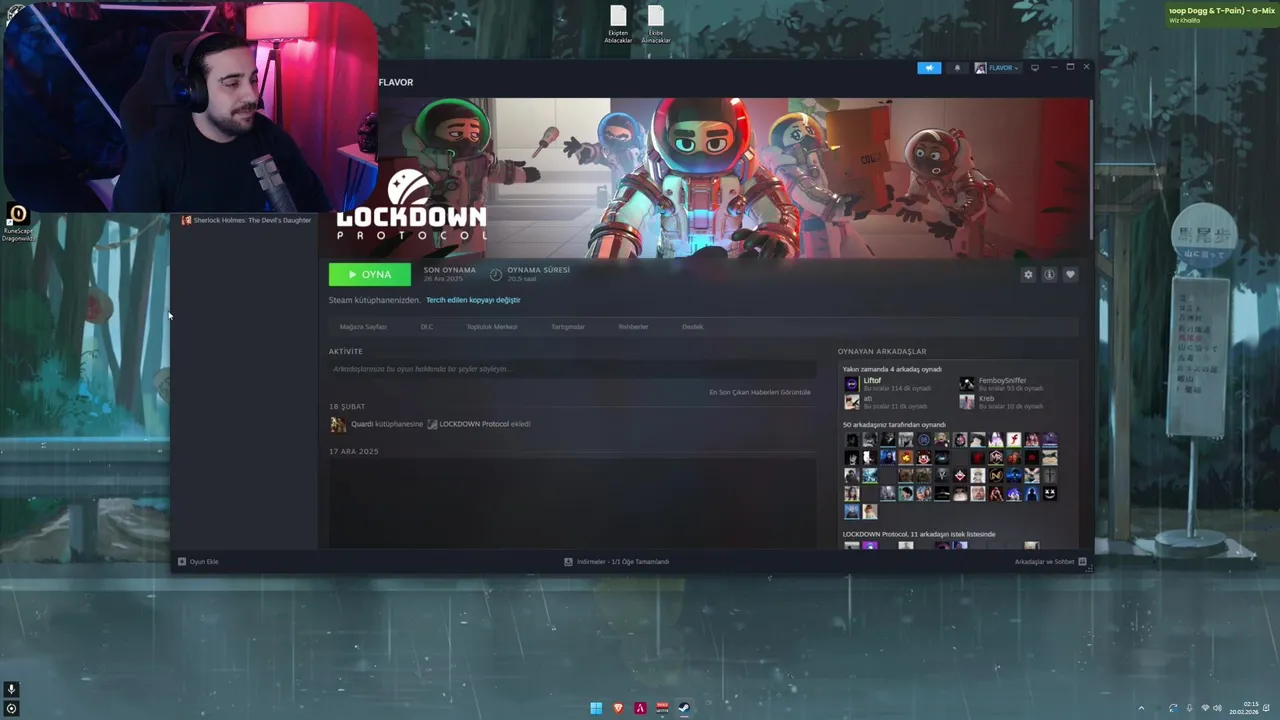
Task: Click the play-time clock icon
Action: 496,274
